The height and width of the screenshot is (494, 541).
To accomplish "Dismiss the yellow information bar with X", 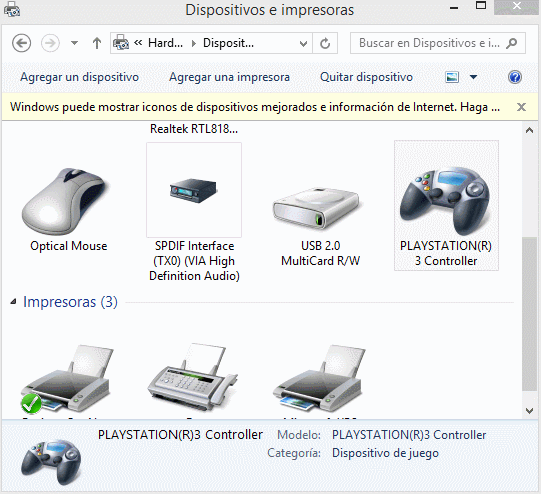I will pyautogui.click(x=521, y=107).
